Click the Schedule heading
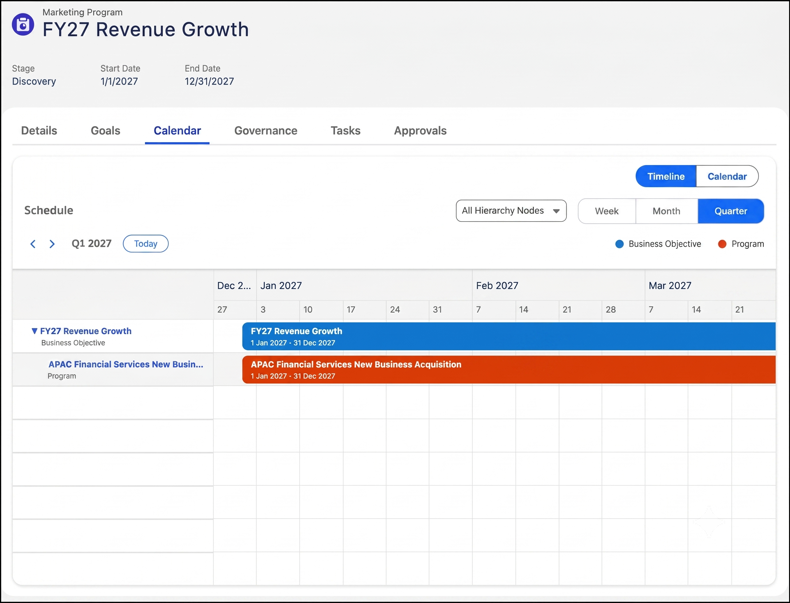 (48, 210)
